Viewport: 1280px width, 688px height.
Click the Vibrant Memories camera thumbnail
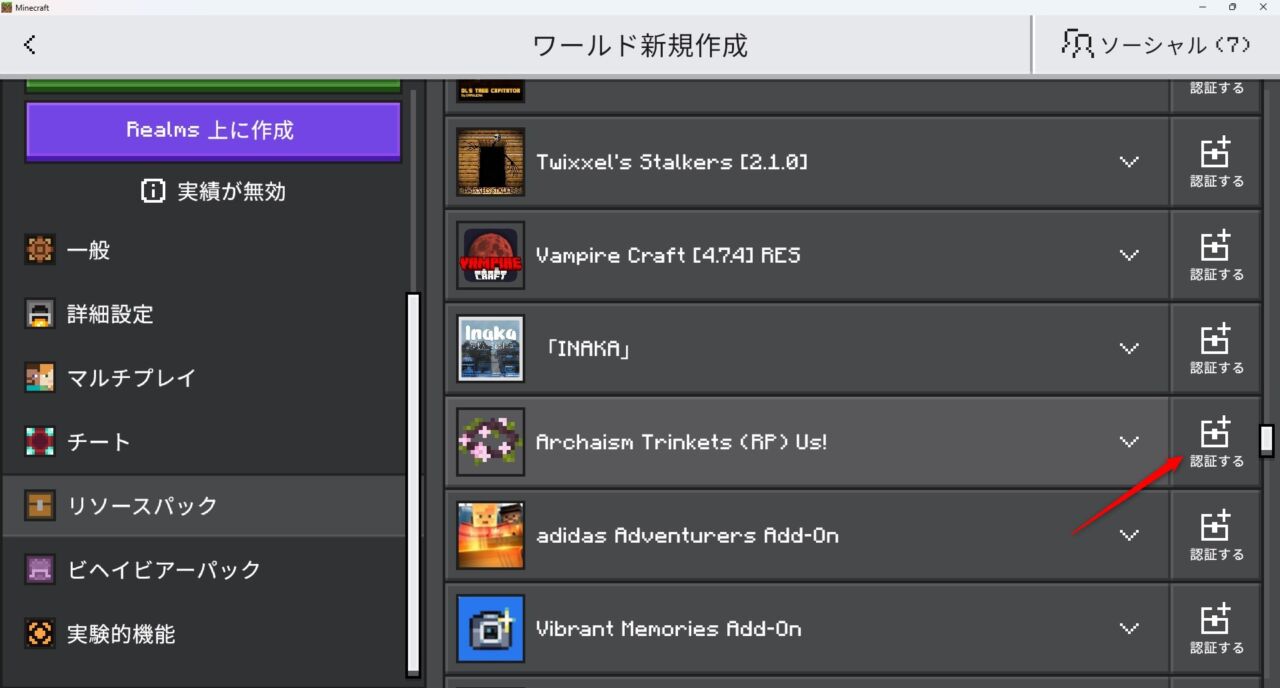tap(491, 629)
